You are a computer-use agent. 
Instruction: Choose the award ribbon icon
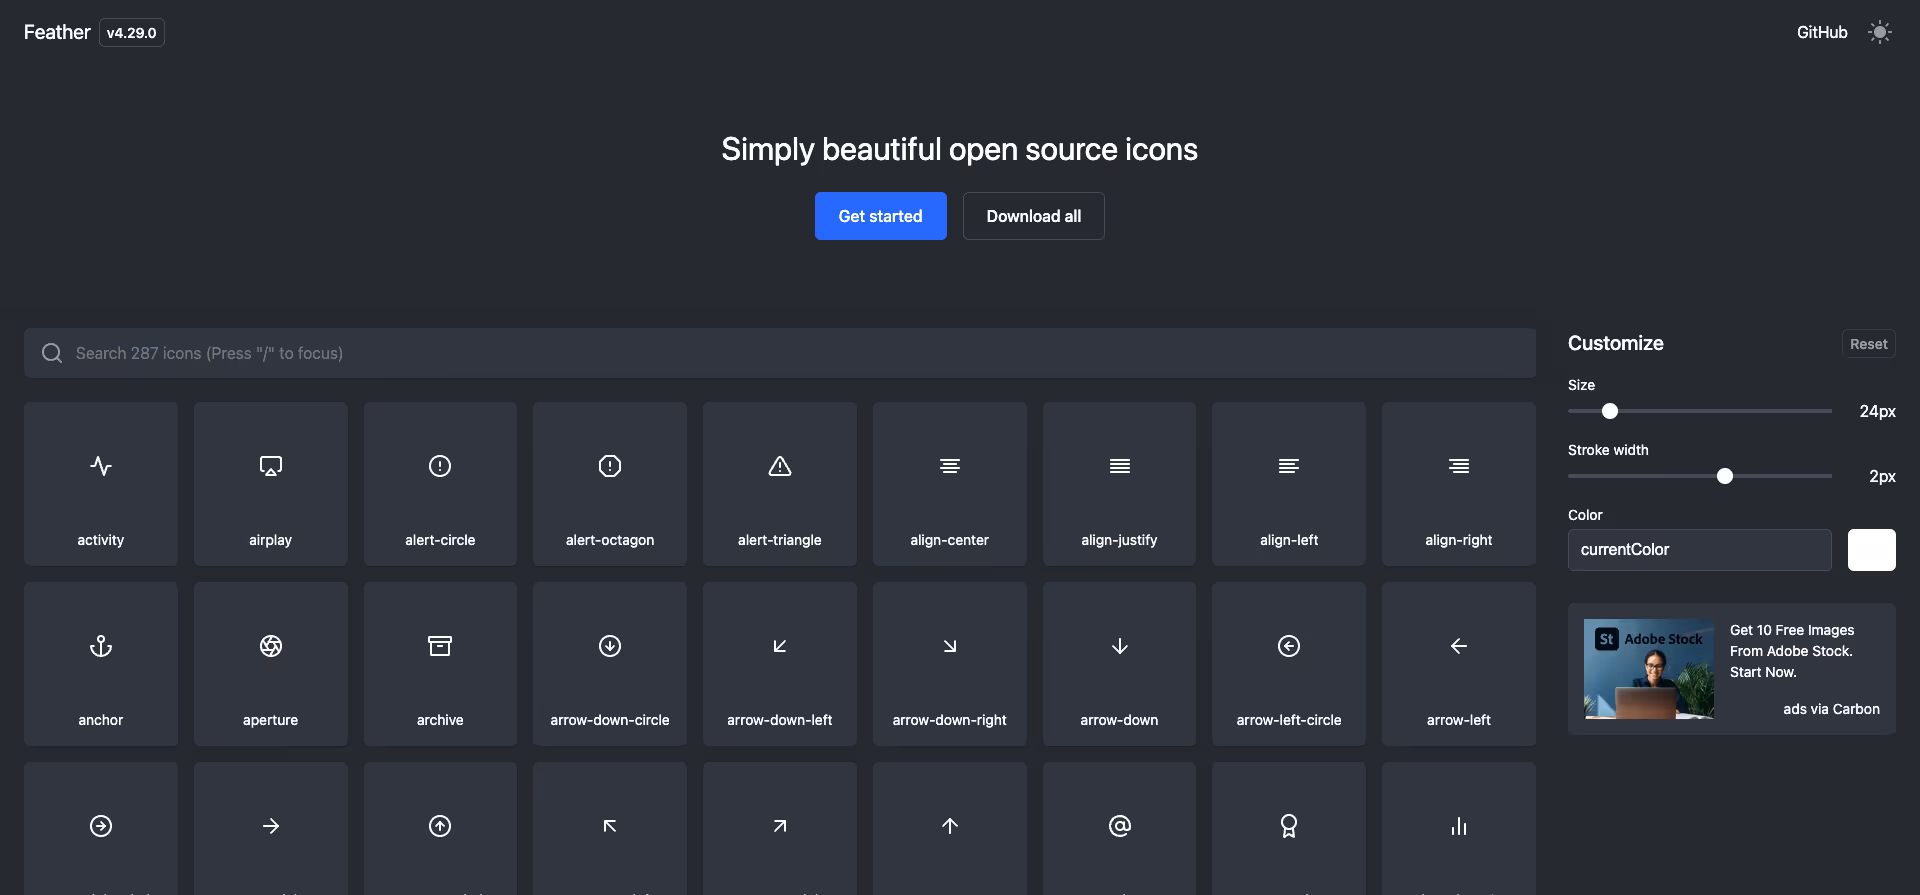(1289, 828)
